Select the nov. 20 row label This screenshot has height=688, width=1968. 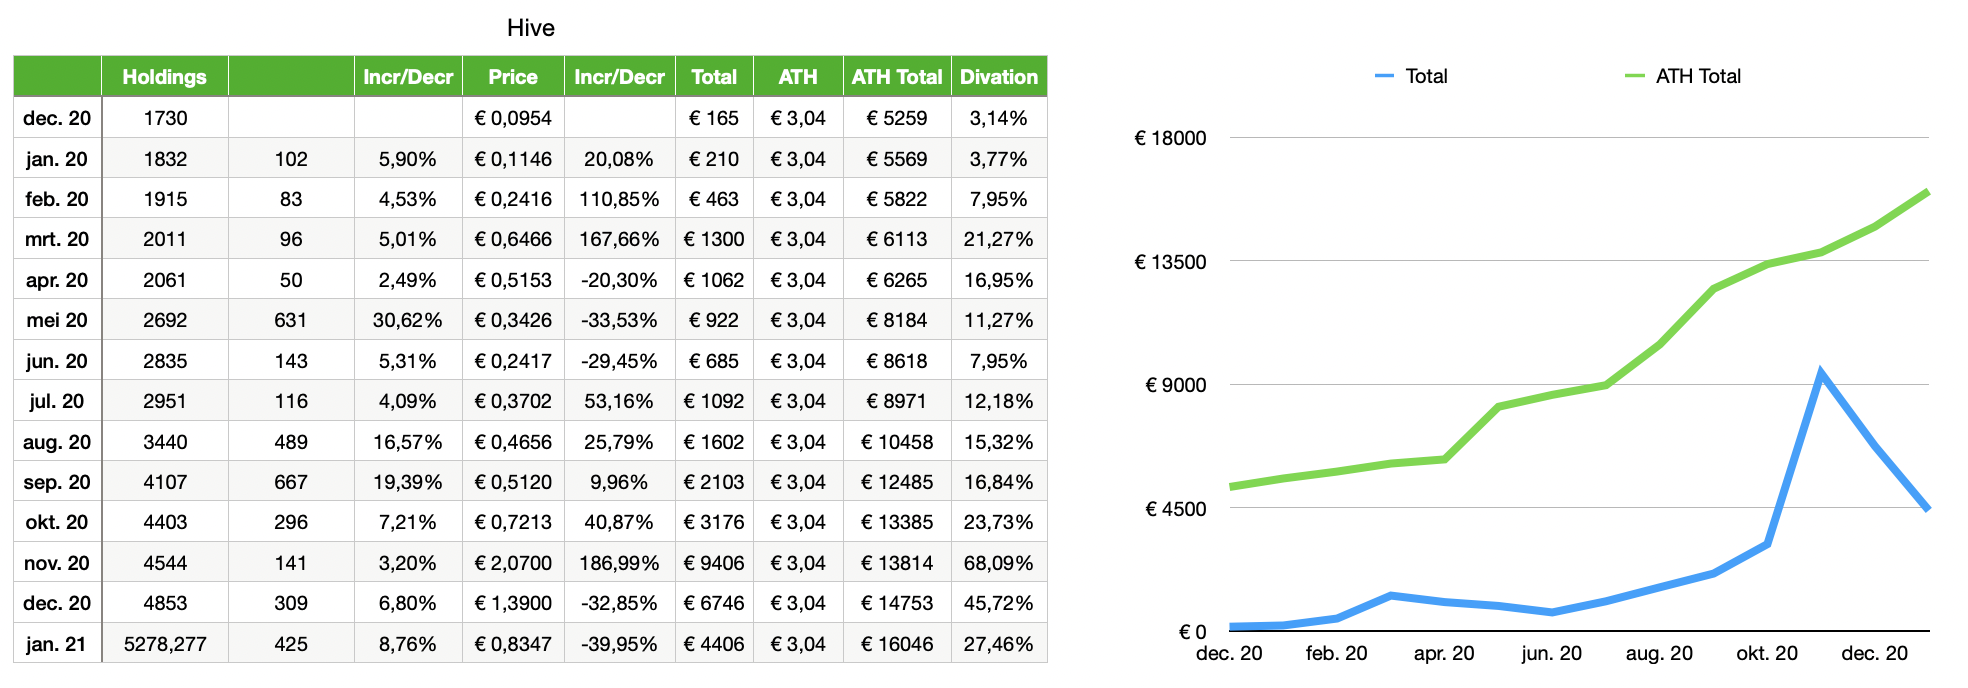click(57, 563)
